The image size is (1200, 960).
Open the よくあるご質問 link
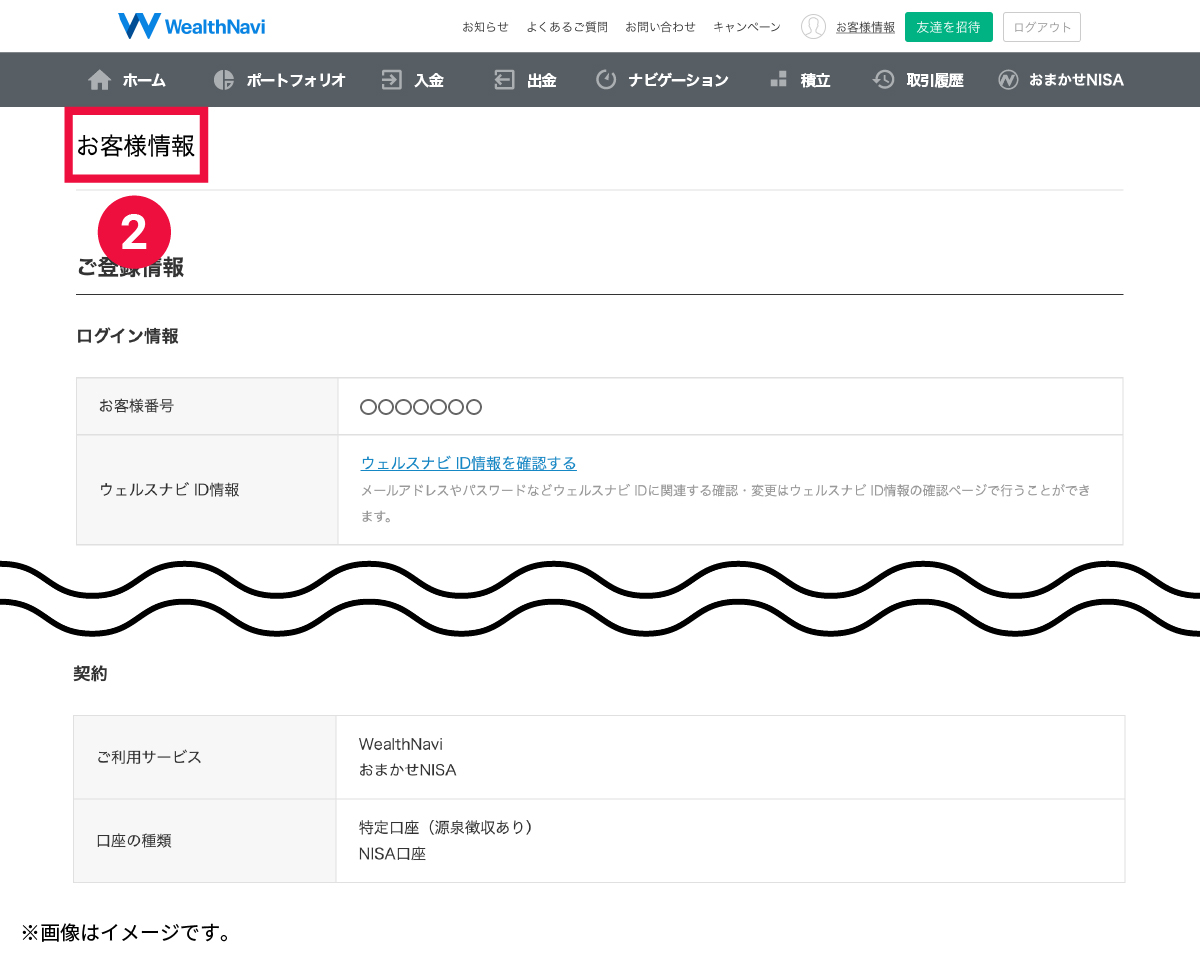pyautogui.click(x=567, y=27)
